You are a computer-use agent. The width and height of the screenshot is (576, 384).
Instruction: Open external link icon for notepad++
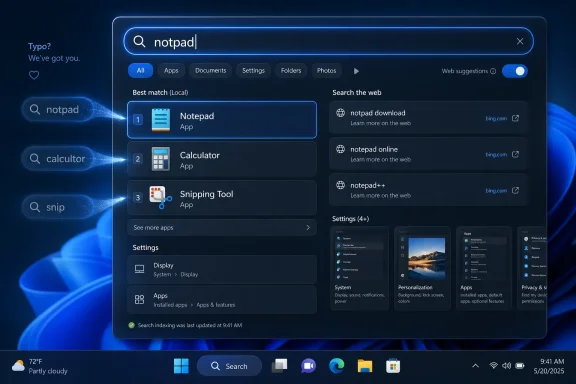click(515, 190)
